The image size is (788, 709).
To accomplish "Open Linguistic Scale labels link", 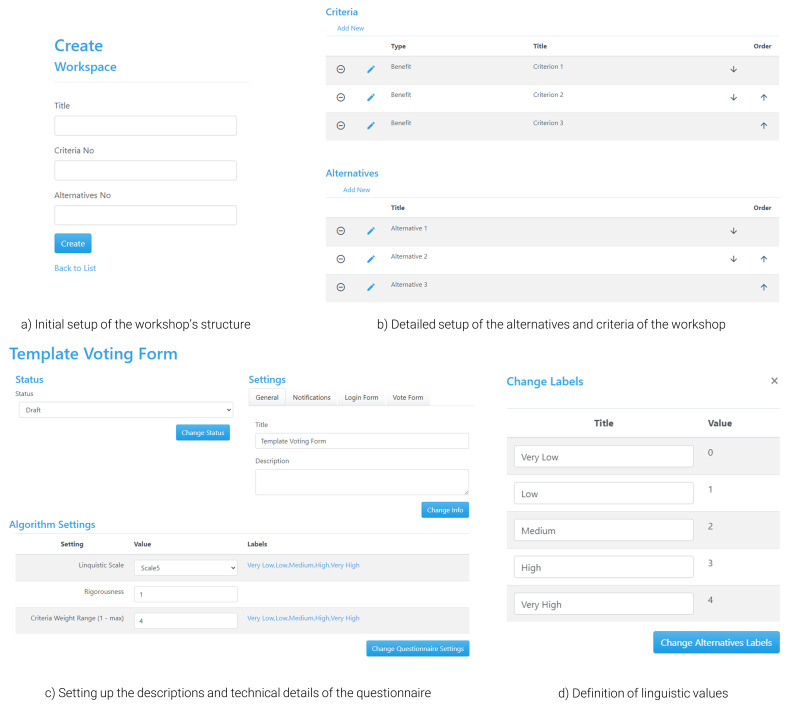I will click(304, 565).
